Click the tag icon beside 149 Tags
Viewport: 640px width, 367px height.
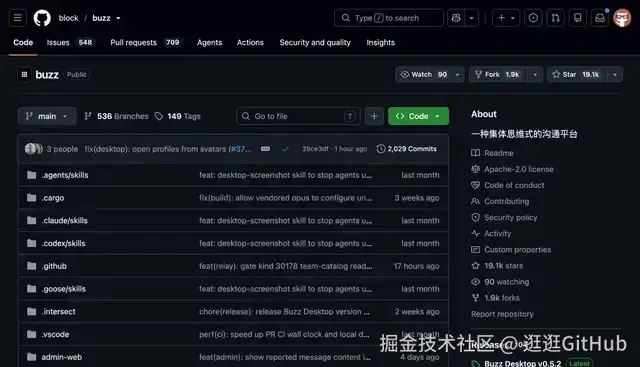[x=159, y=116]
